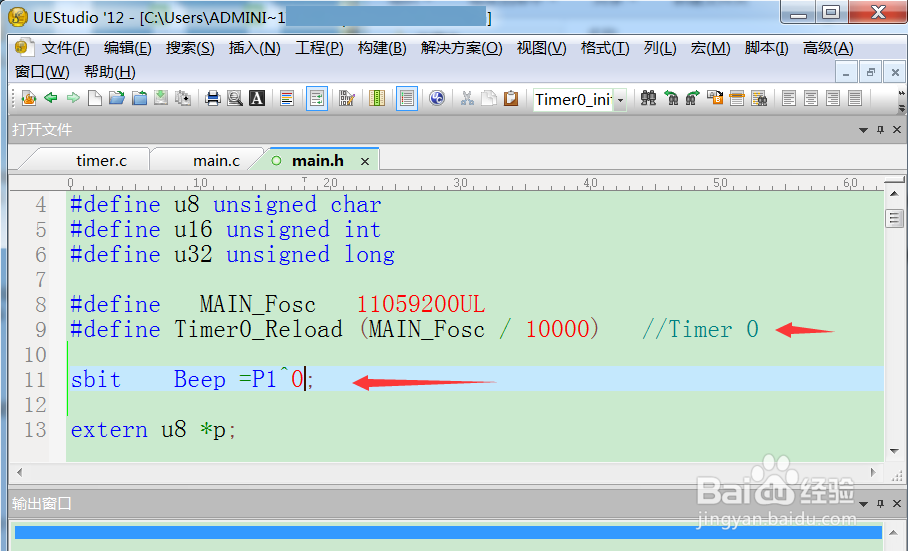Open a file with the folder icon

coord(117,98)
